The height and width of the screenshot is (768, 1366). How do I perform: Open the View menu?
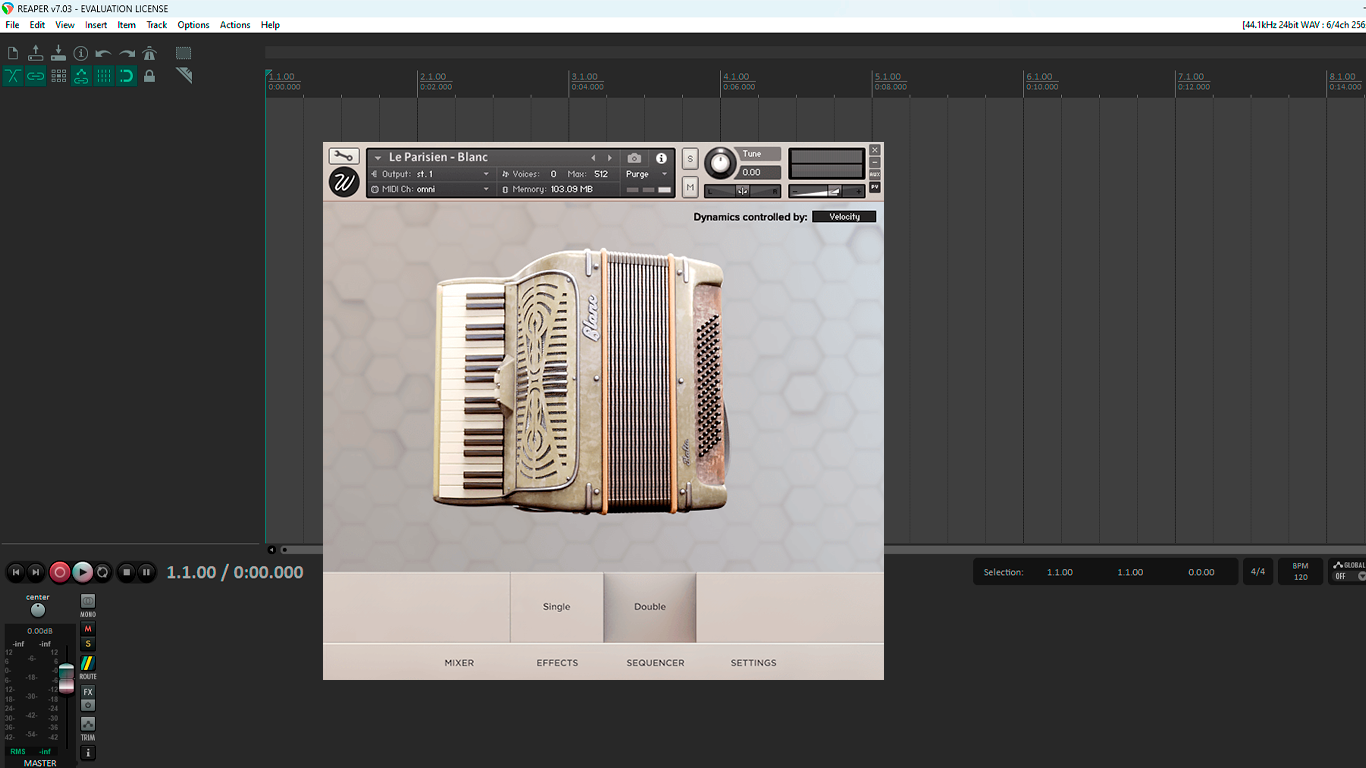65,25
